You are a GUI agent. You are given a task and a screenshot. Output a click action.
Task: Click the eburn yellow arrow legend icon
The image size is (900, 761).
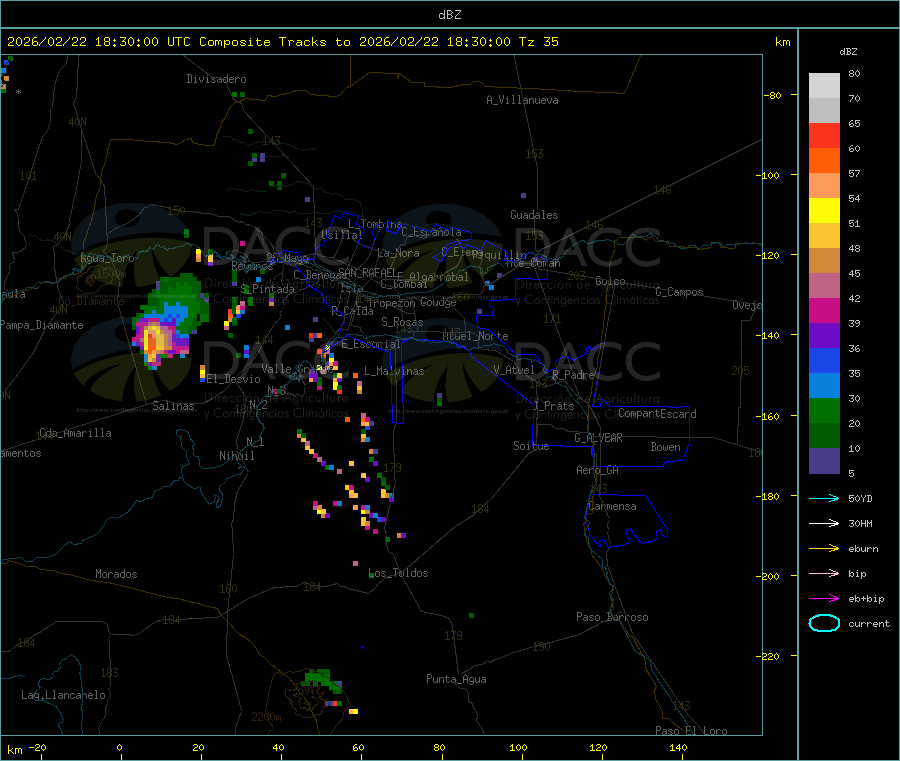click(x=824, y=548)
